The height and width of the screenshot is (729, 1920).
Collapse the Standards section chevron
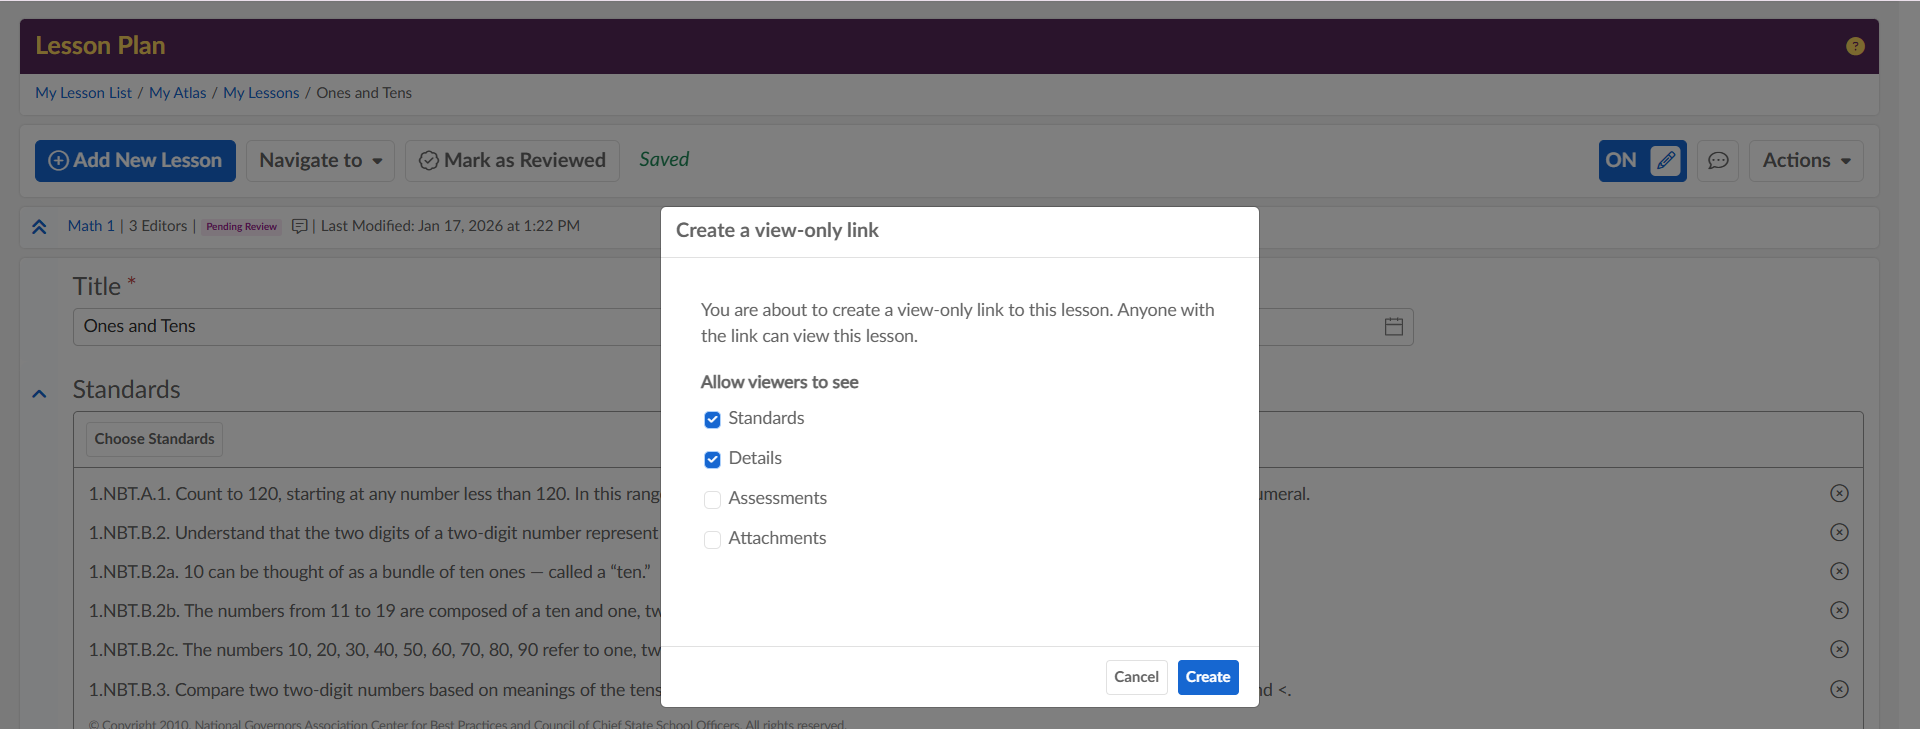(x=39, y=393)
